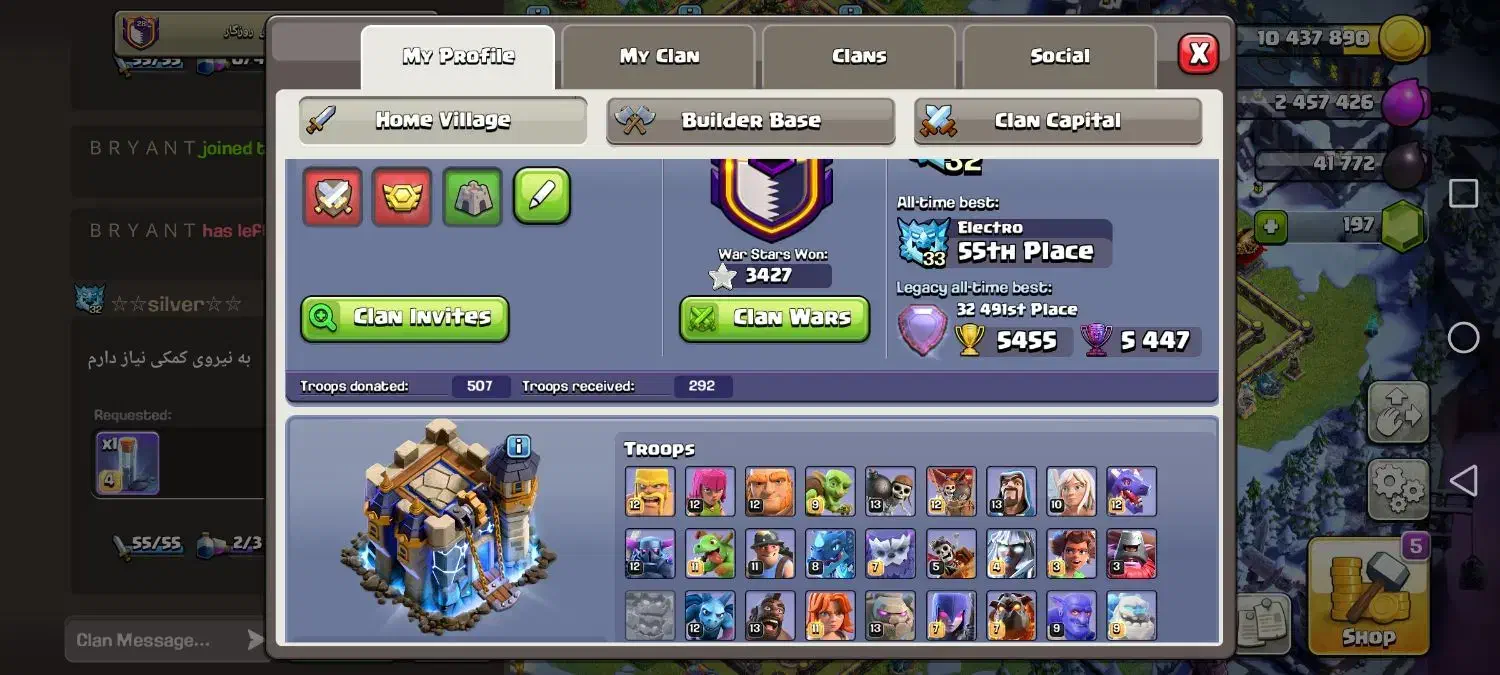Open the Shop button
This screenshot has width=1500, height=675.
(x=1368, y=596)
